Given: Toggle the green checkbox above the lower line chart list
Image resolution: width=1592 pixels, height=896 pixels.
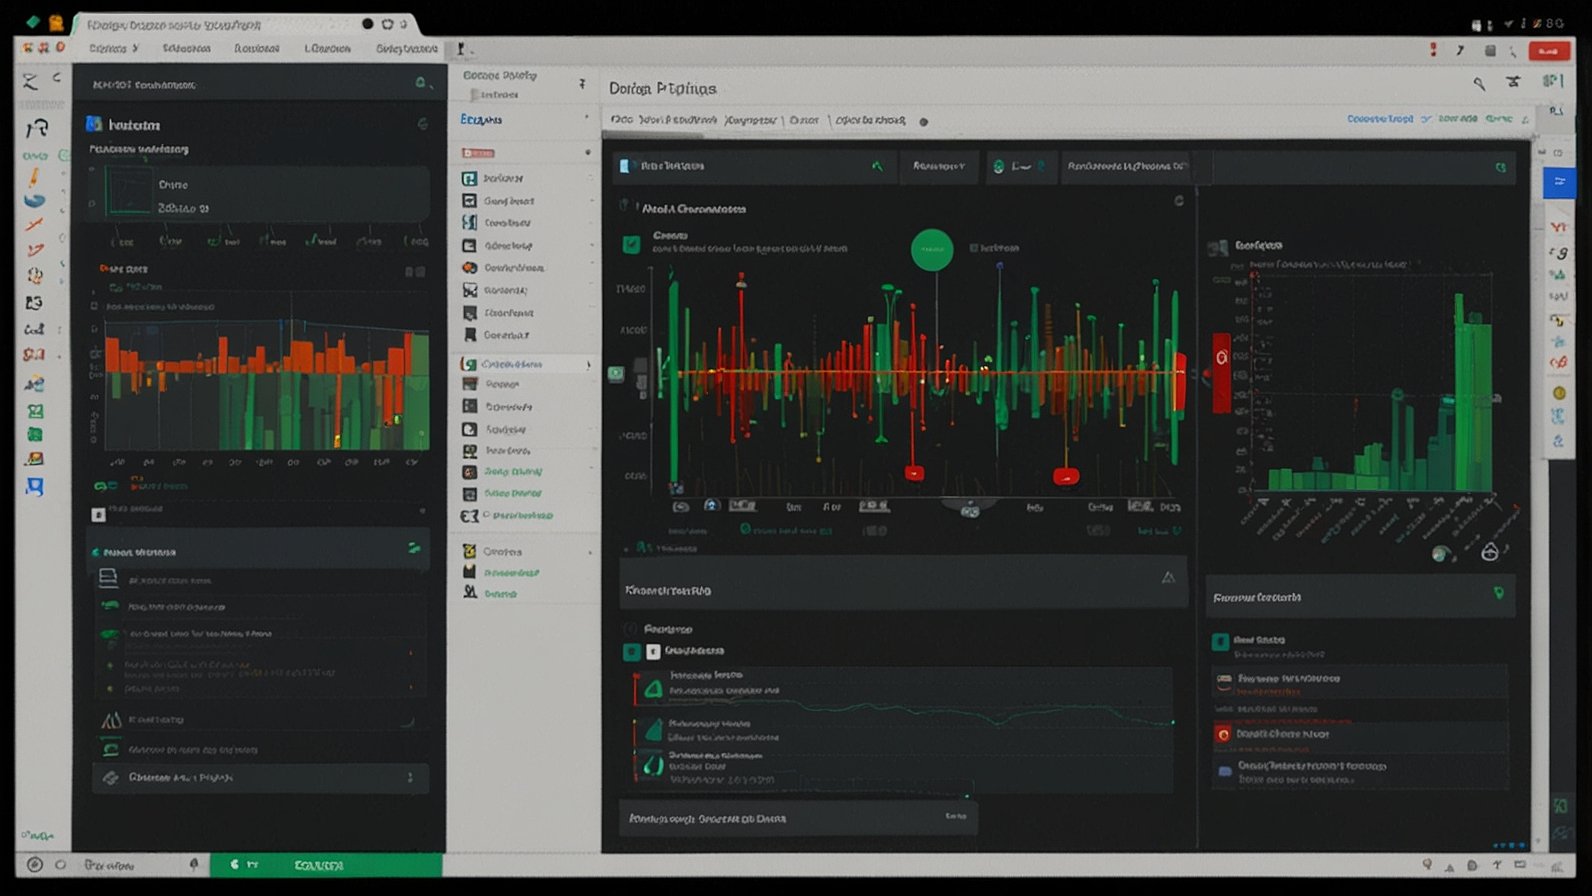Looking at the screenshot, I should [632, 652].
